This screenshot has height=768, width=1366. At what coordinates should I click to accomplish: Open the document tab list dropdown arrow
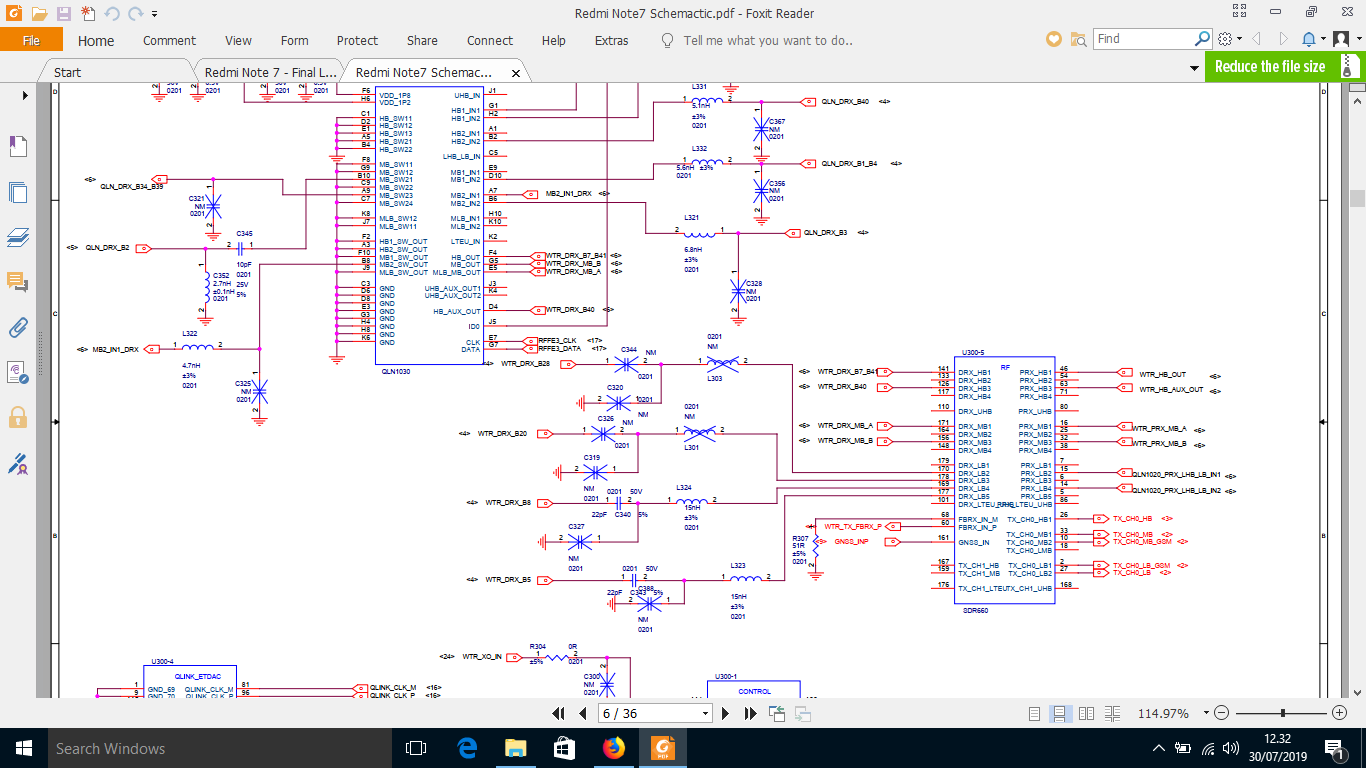pos(1195,69)
